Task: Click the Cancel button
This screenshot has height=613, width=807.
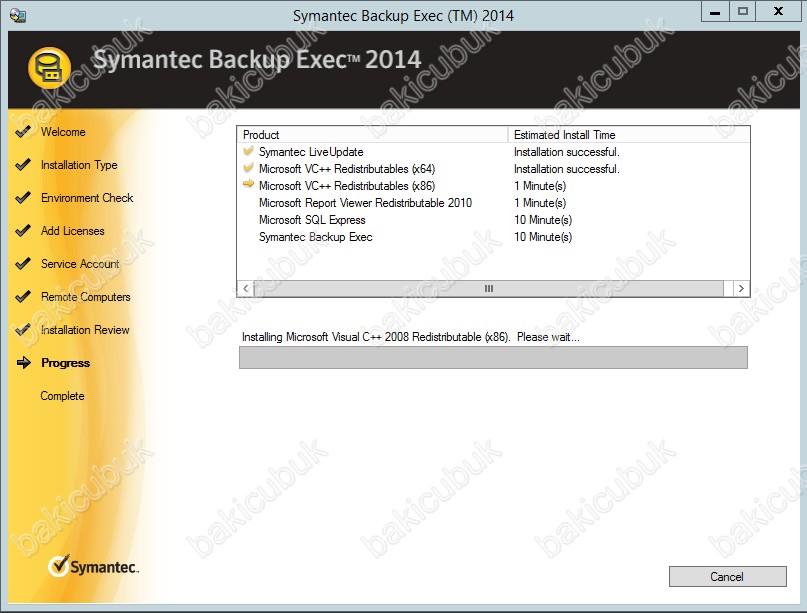Action: (727, 576)
